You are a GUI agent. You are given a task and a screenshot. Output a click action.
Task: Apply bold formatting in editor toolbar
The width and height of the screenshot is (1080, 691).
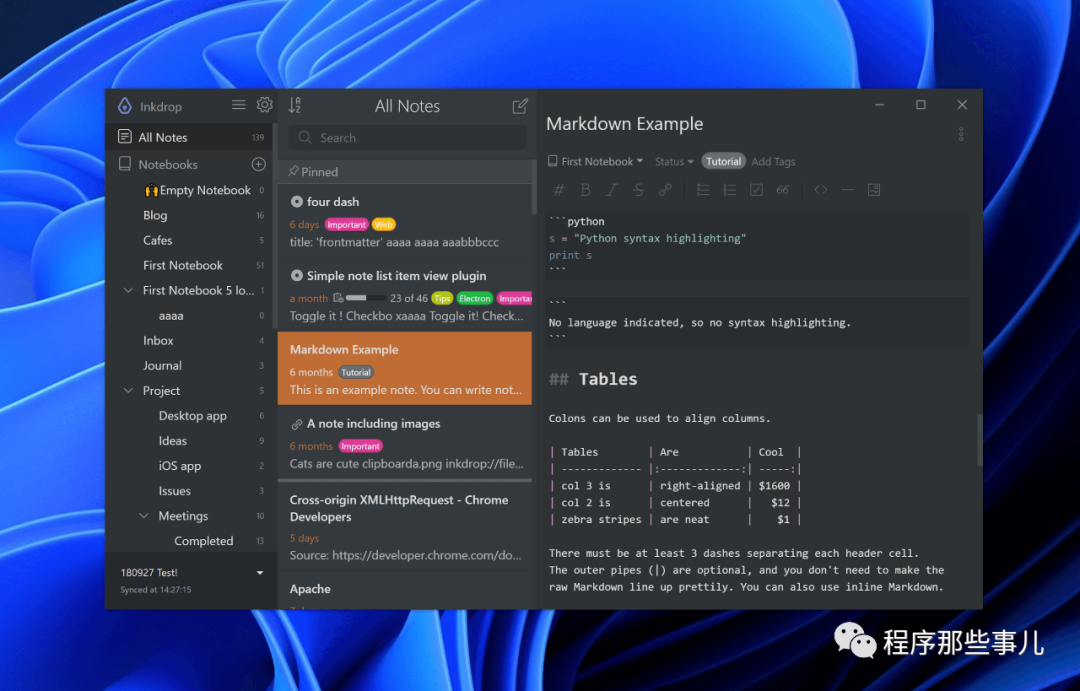click(x=585, y=189)
